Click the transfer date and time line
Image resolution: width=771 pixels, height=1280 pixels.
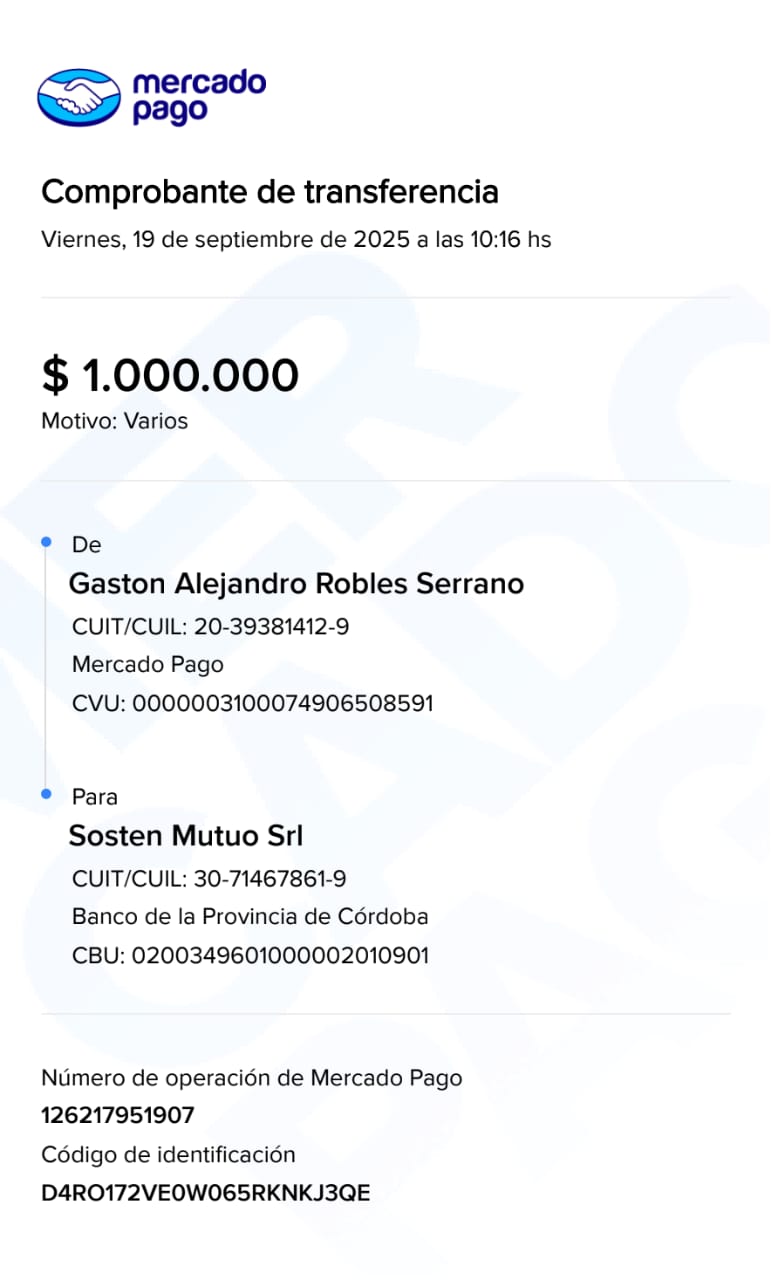point(295,240)
